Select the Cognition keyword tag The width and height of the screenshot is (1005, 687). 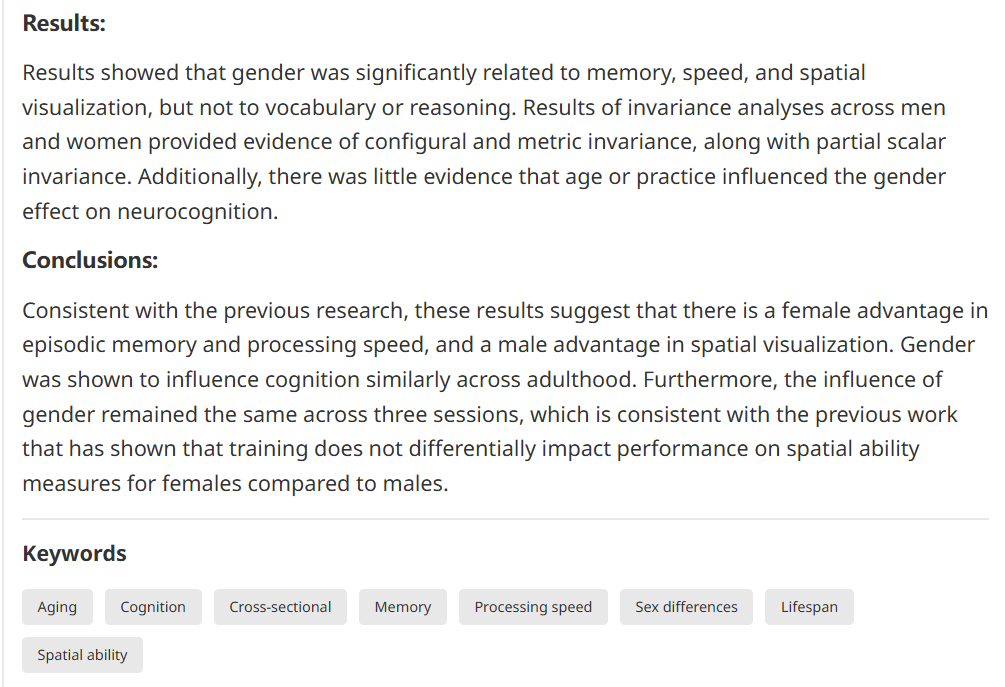(x=153, y=607)
